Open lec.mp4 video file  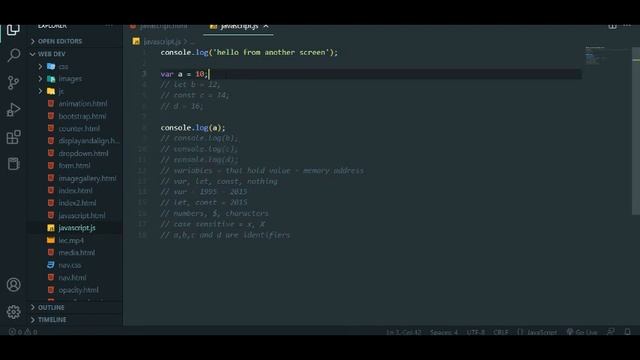pyautogui.click(x=71, y=240)
